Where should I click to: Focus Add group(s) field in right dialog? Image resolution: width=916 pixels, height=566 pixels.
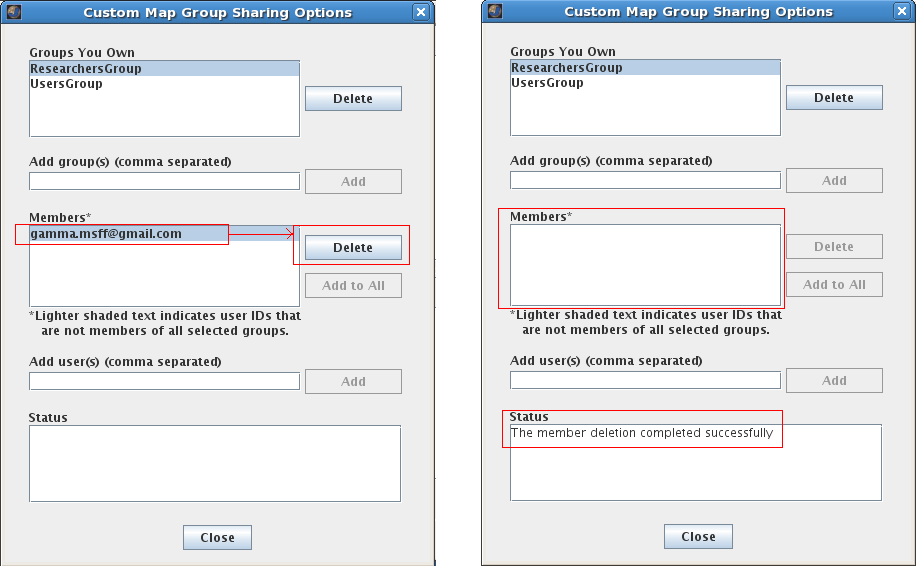coord(645,180)
